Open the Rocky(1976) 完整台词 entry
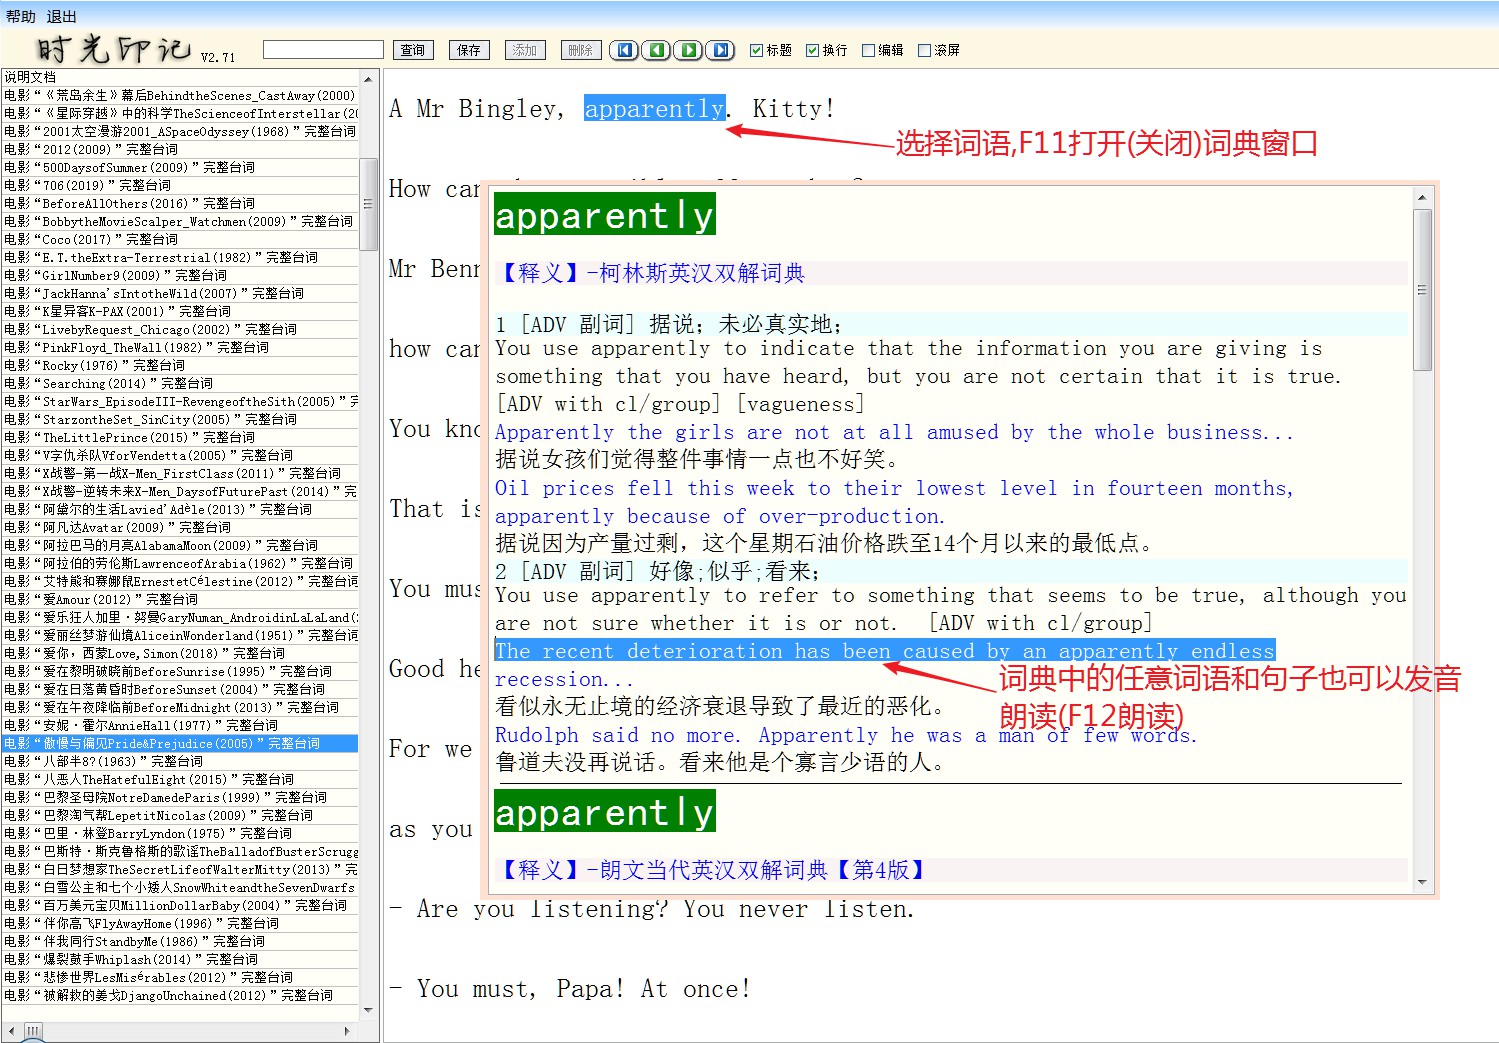The width and height of the screenshot is (1499, 1043). pos(180,365)
